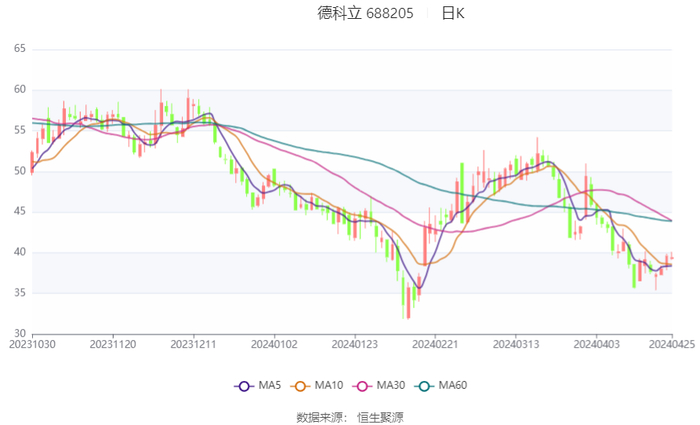
Task: Click the 20231030 start date label
Action: coord(32,342)
